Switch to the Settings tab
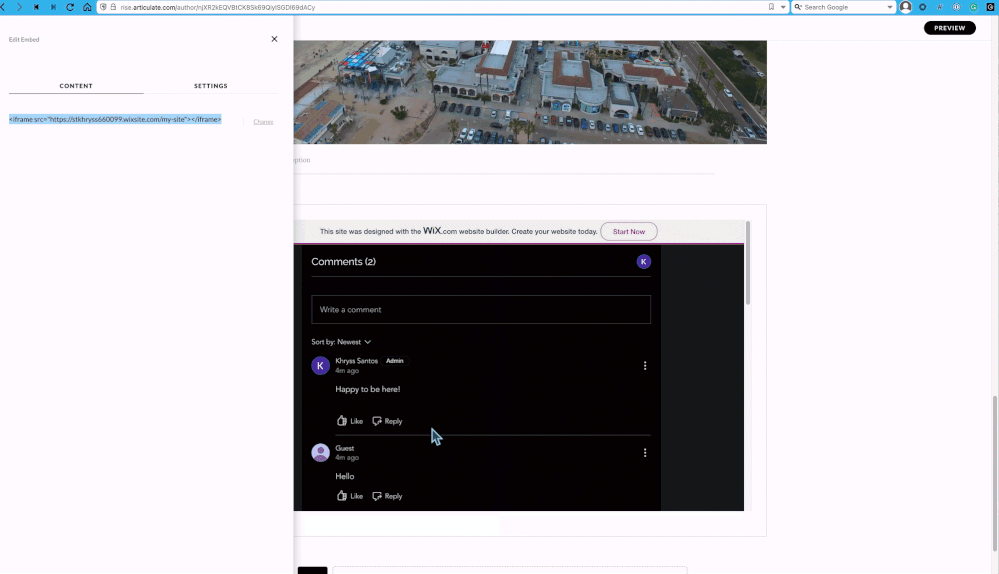The width and height of the screenshot is (999, 574). 210,86
